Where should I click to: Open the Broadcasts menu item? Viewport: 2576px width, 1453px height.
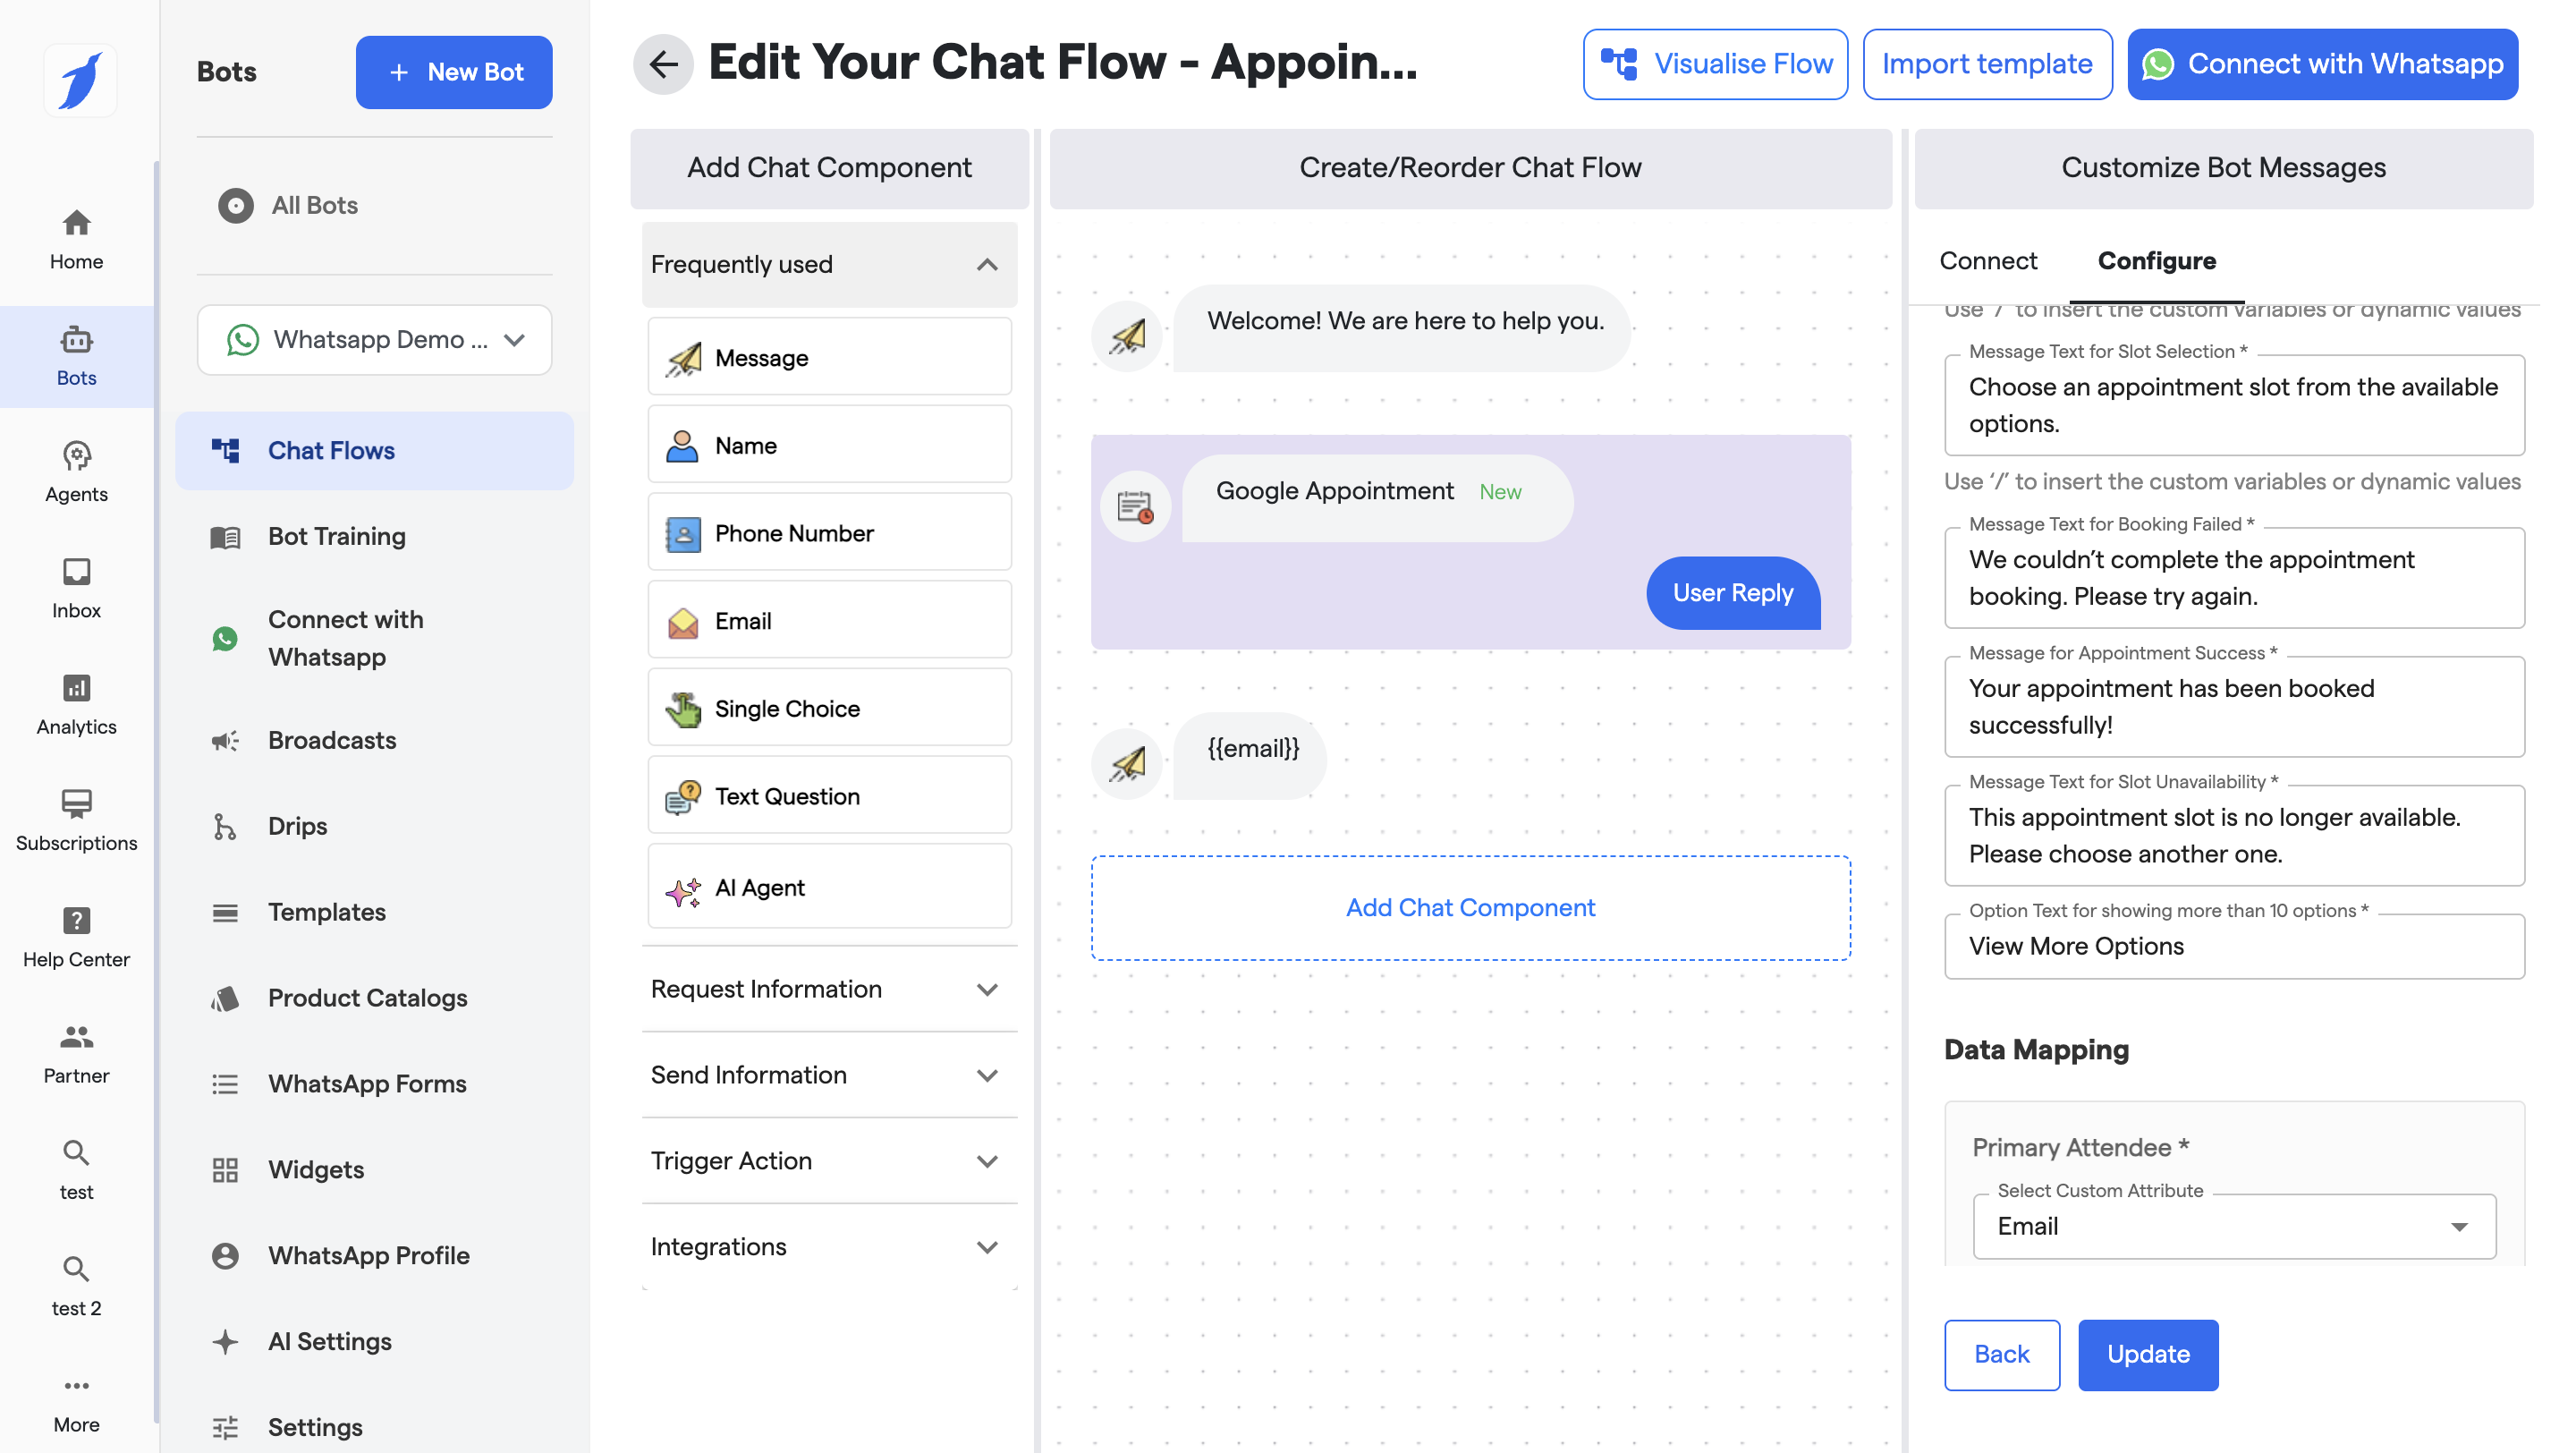332,740
